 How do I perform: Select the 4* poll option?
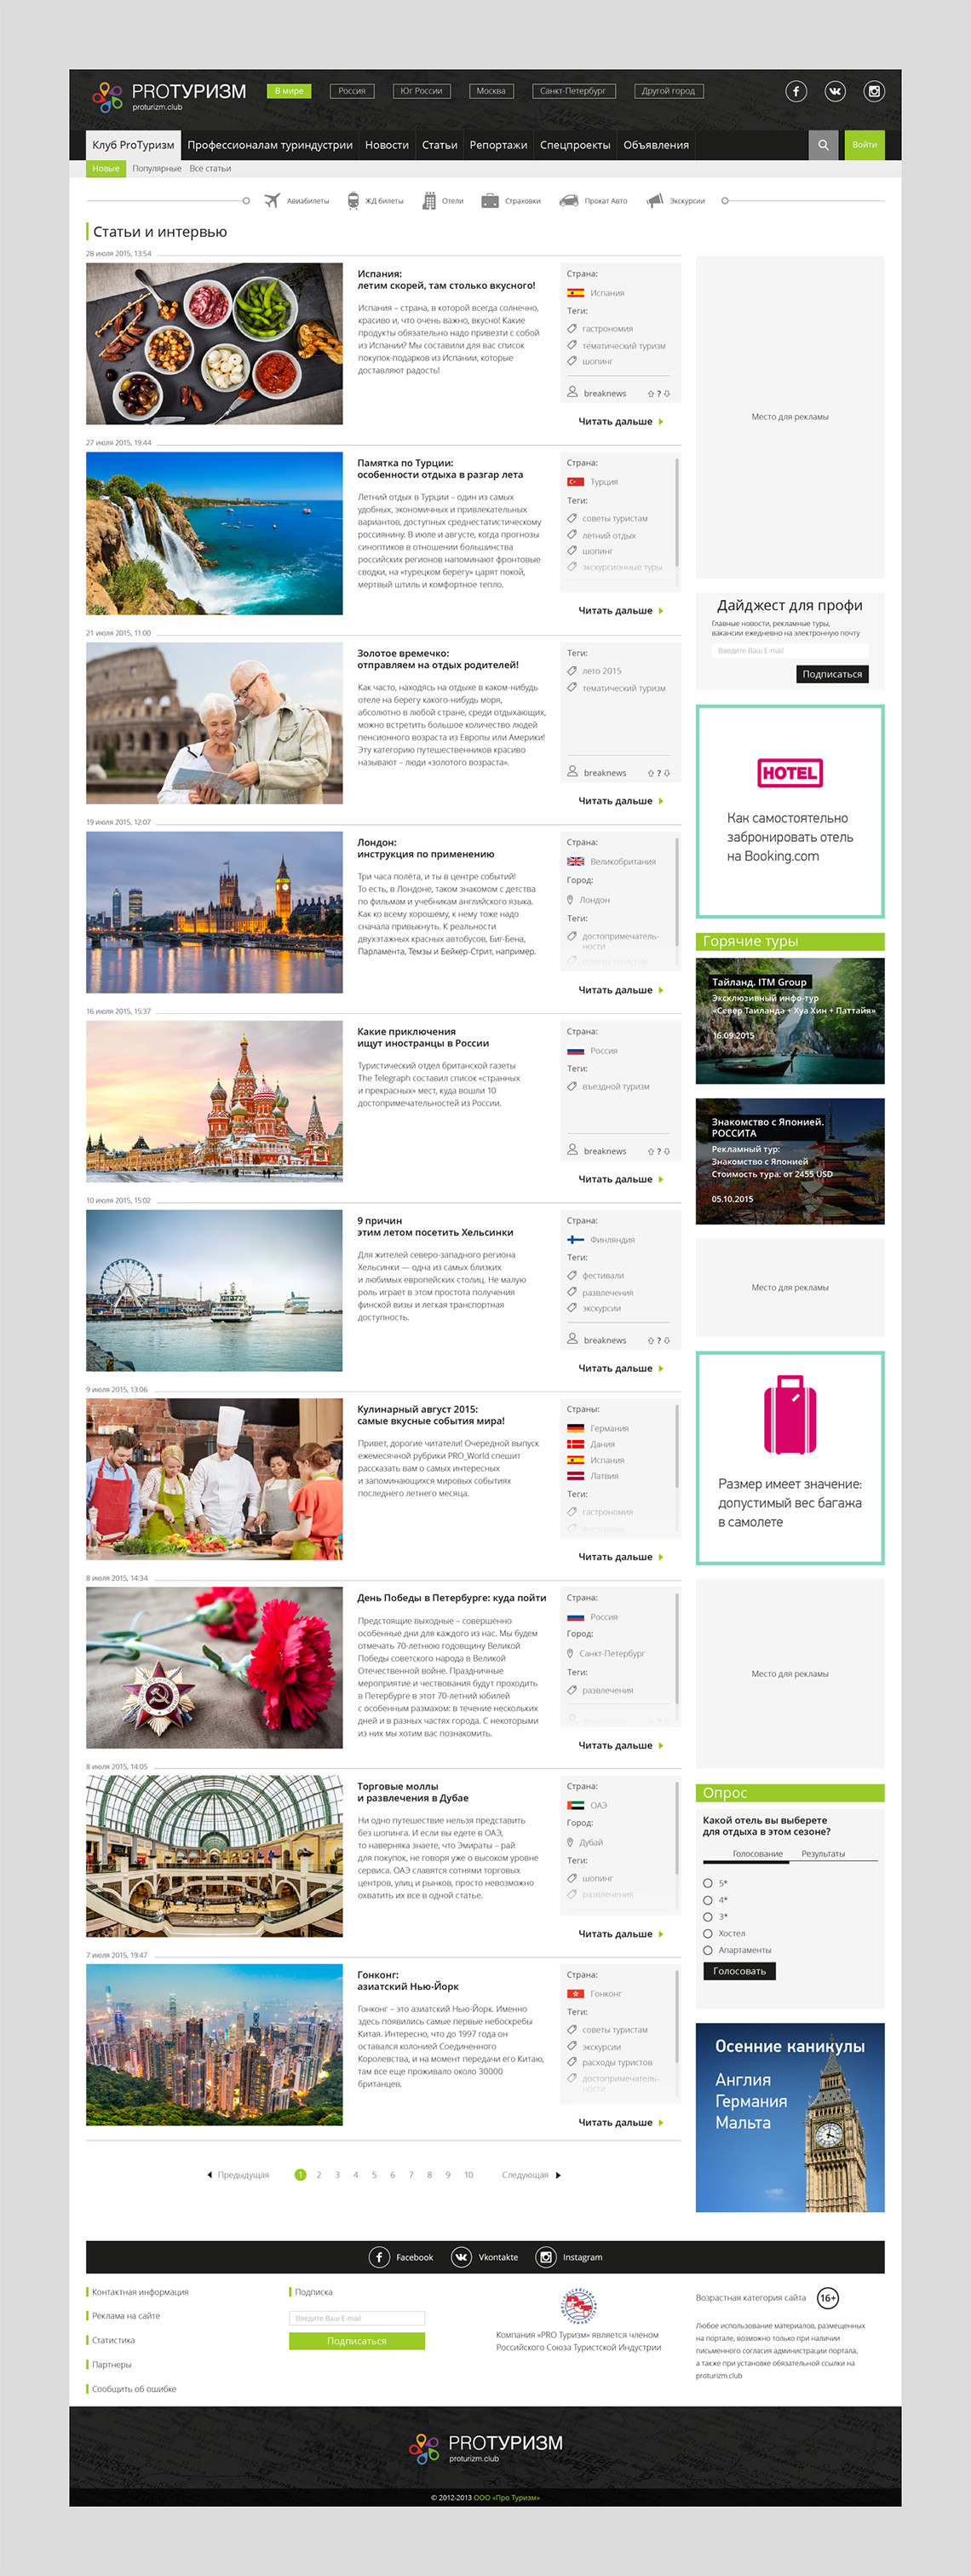708,1900
